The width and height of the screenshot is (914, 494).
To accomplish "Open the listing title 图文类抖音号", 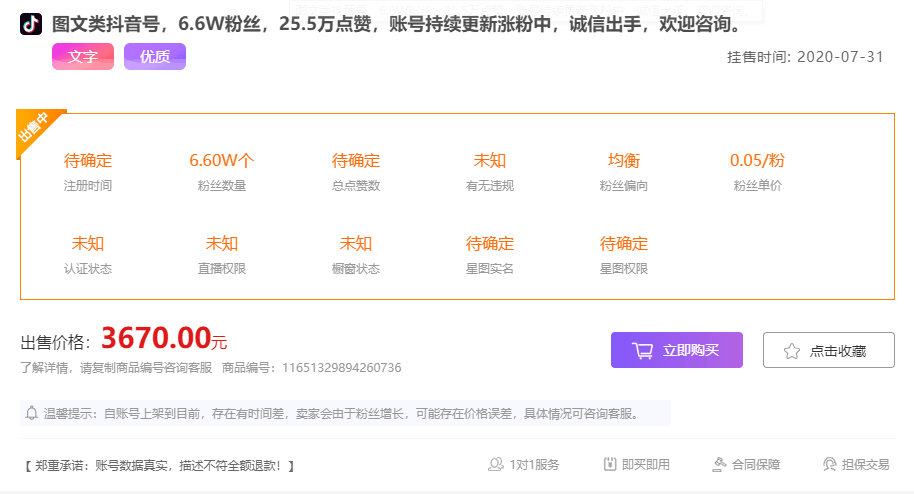I will point(397,24).
